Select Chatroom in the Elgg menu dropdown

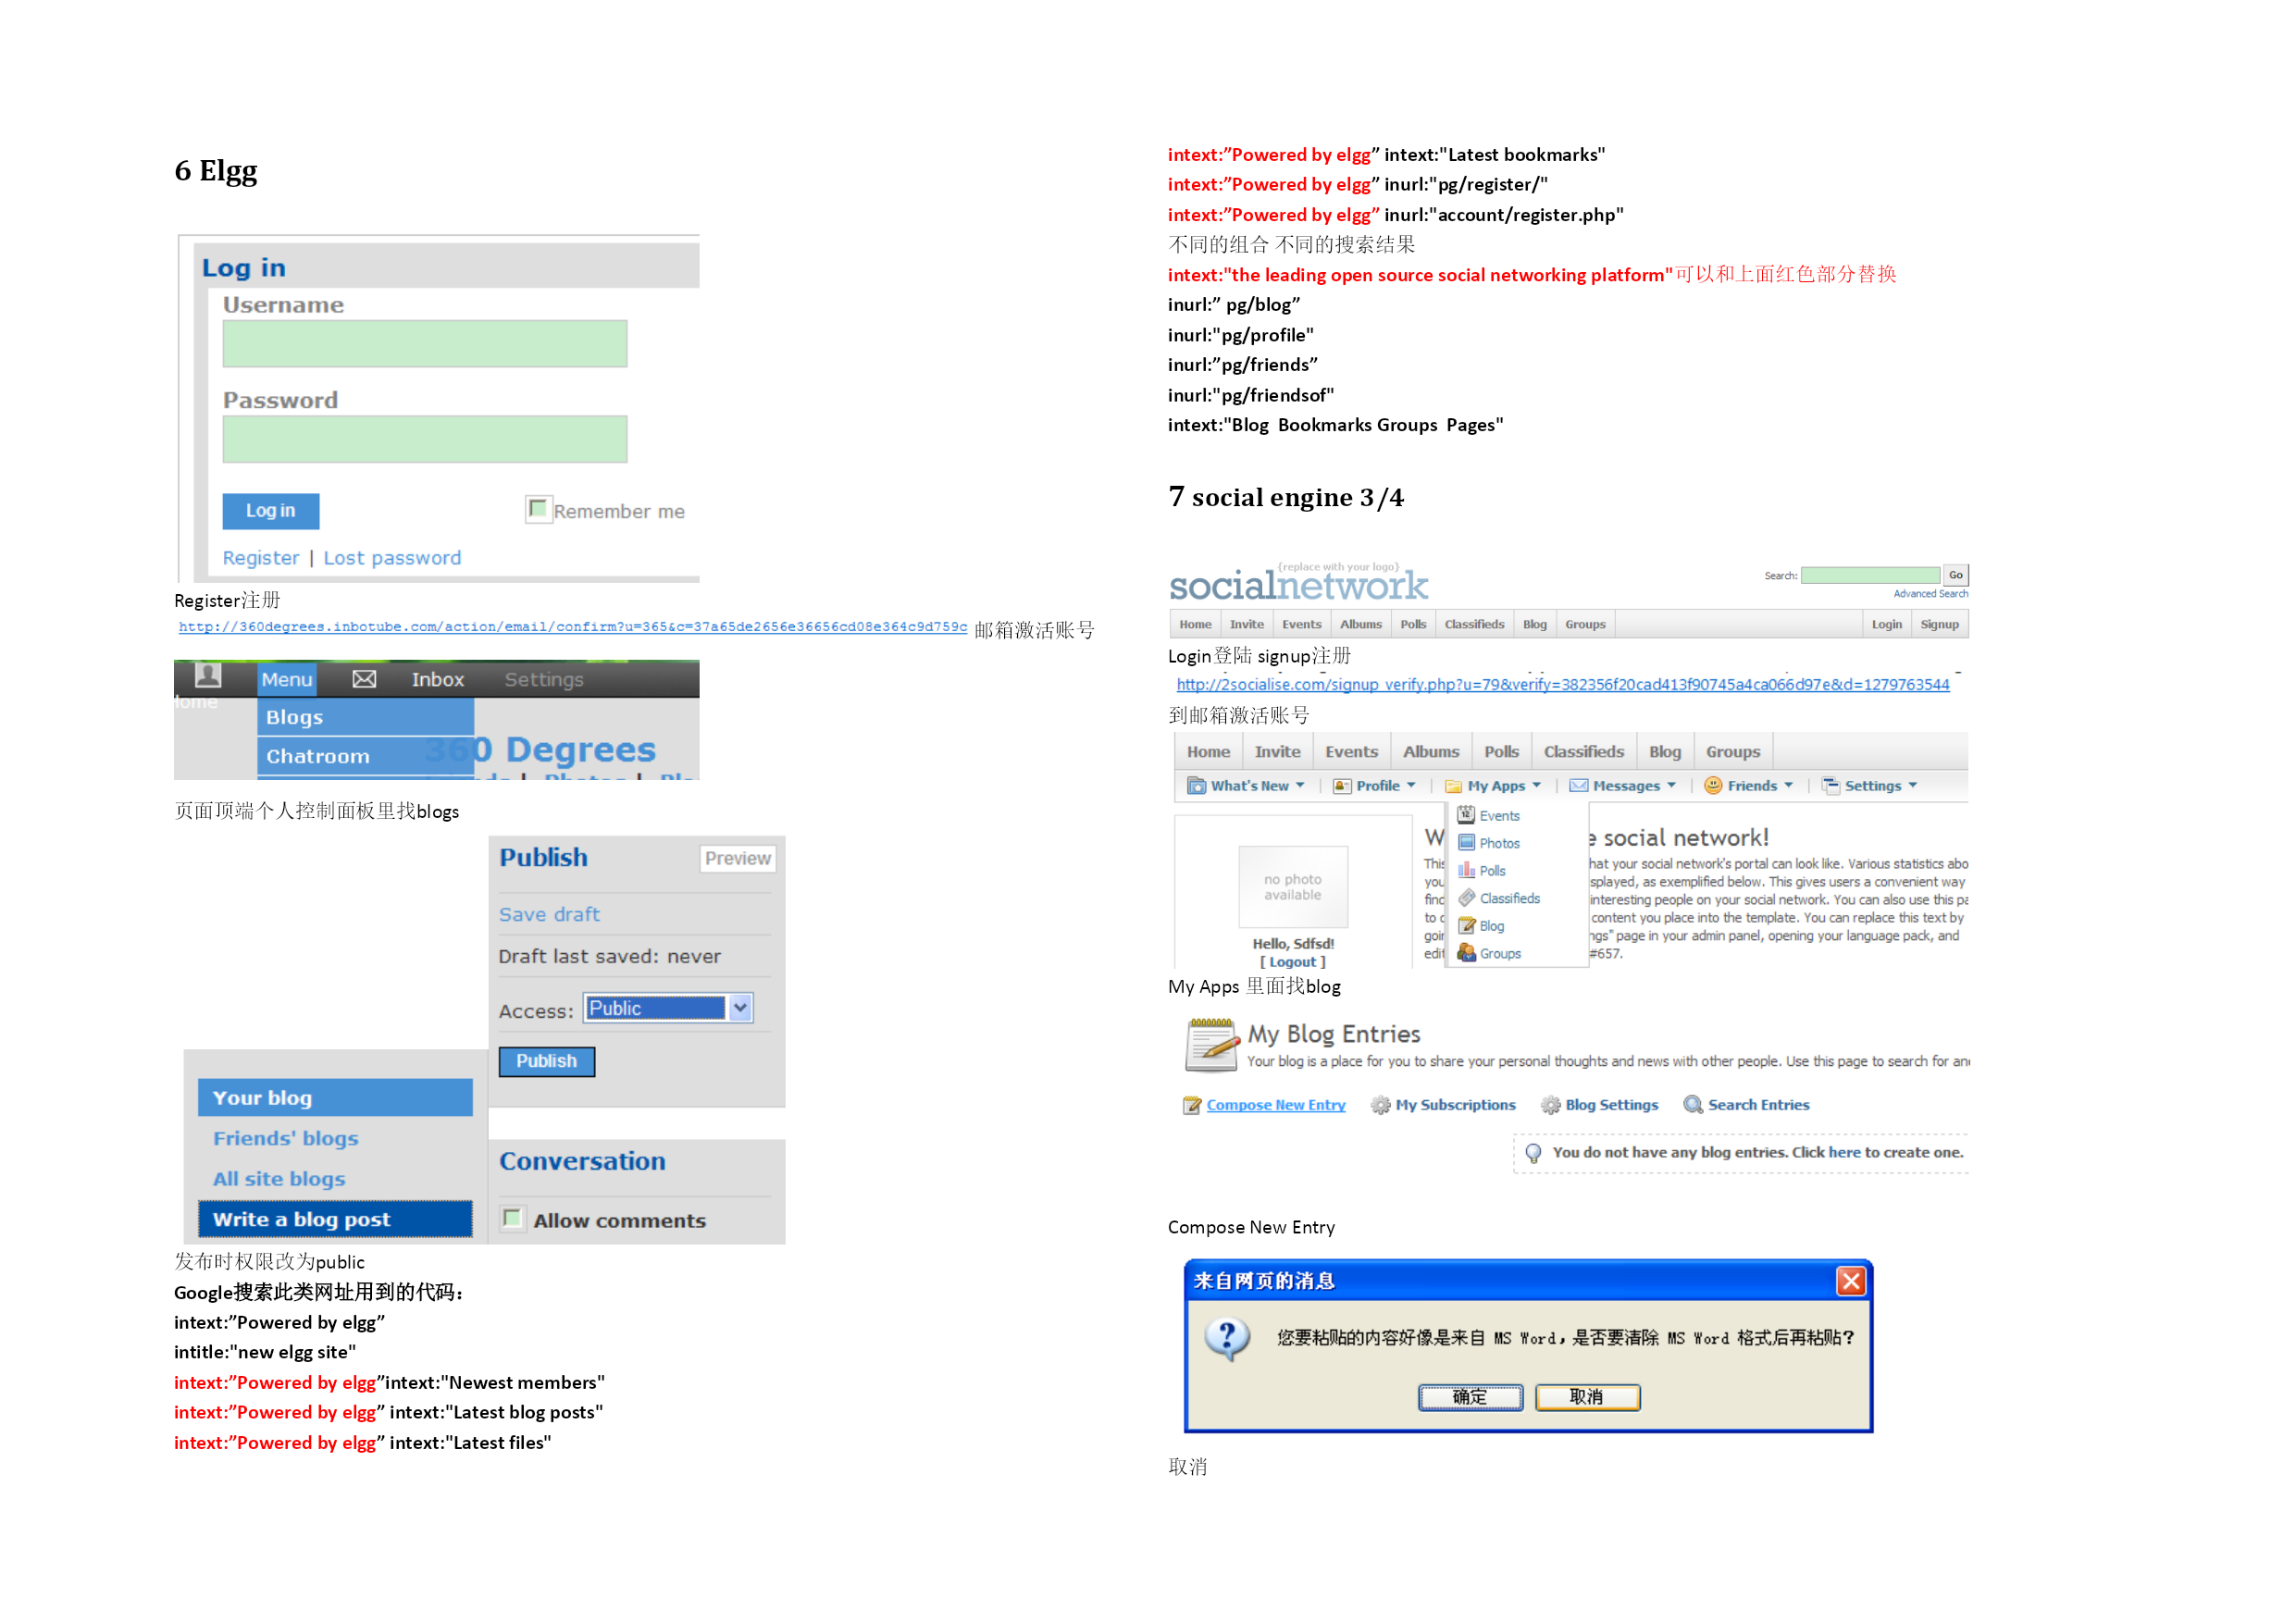pos(365,756)
